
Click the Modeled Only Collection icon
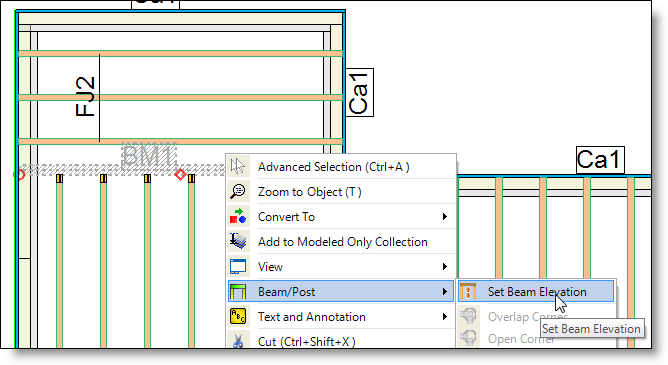pyautogui.click(x=238, y=241)
